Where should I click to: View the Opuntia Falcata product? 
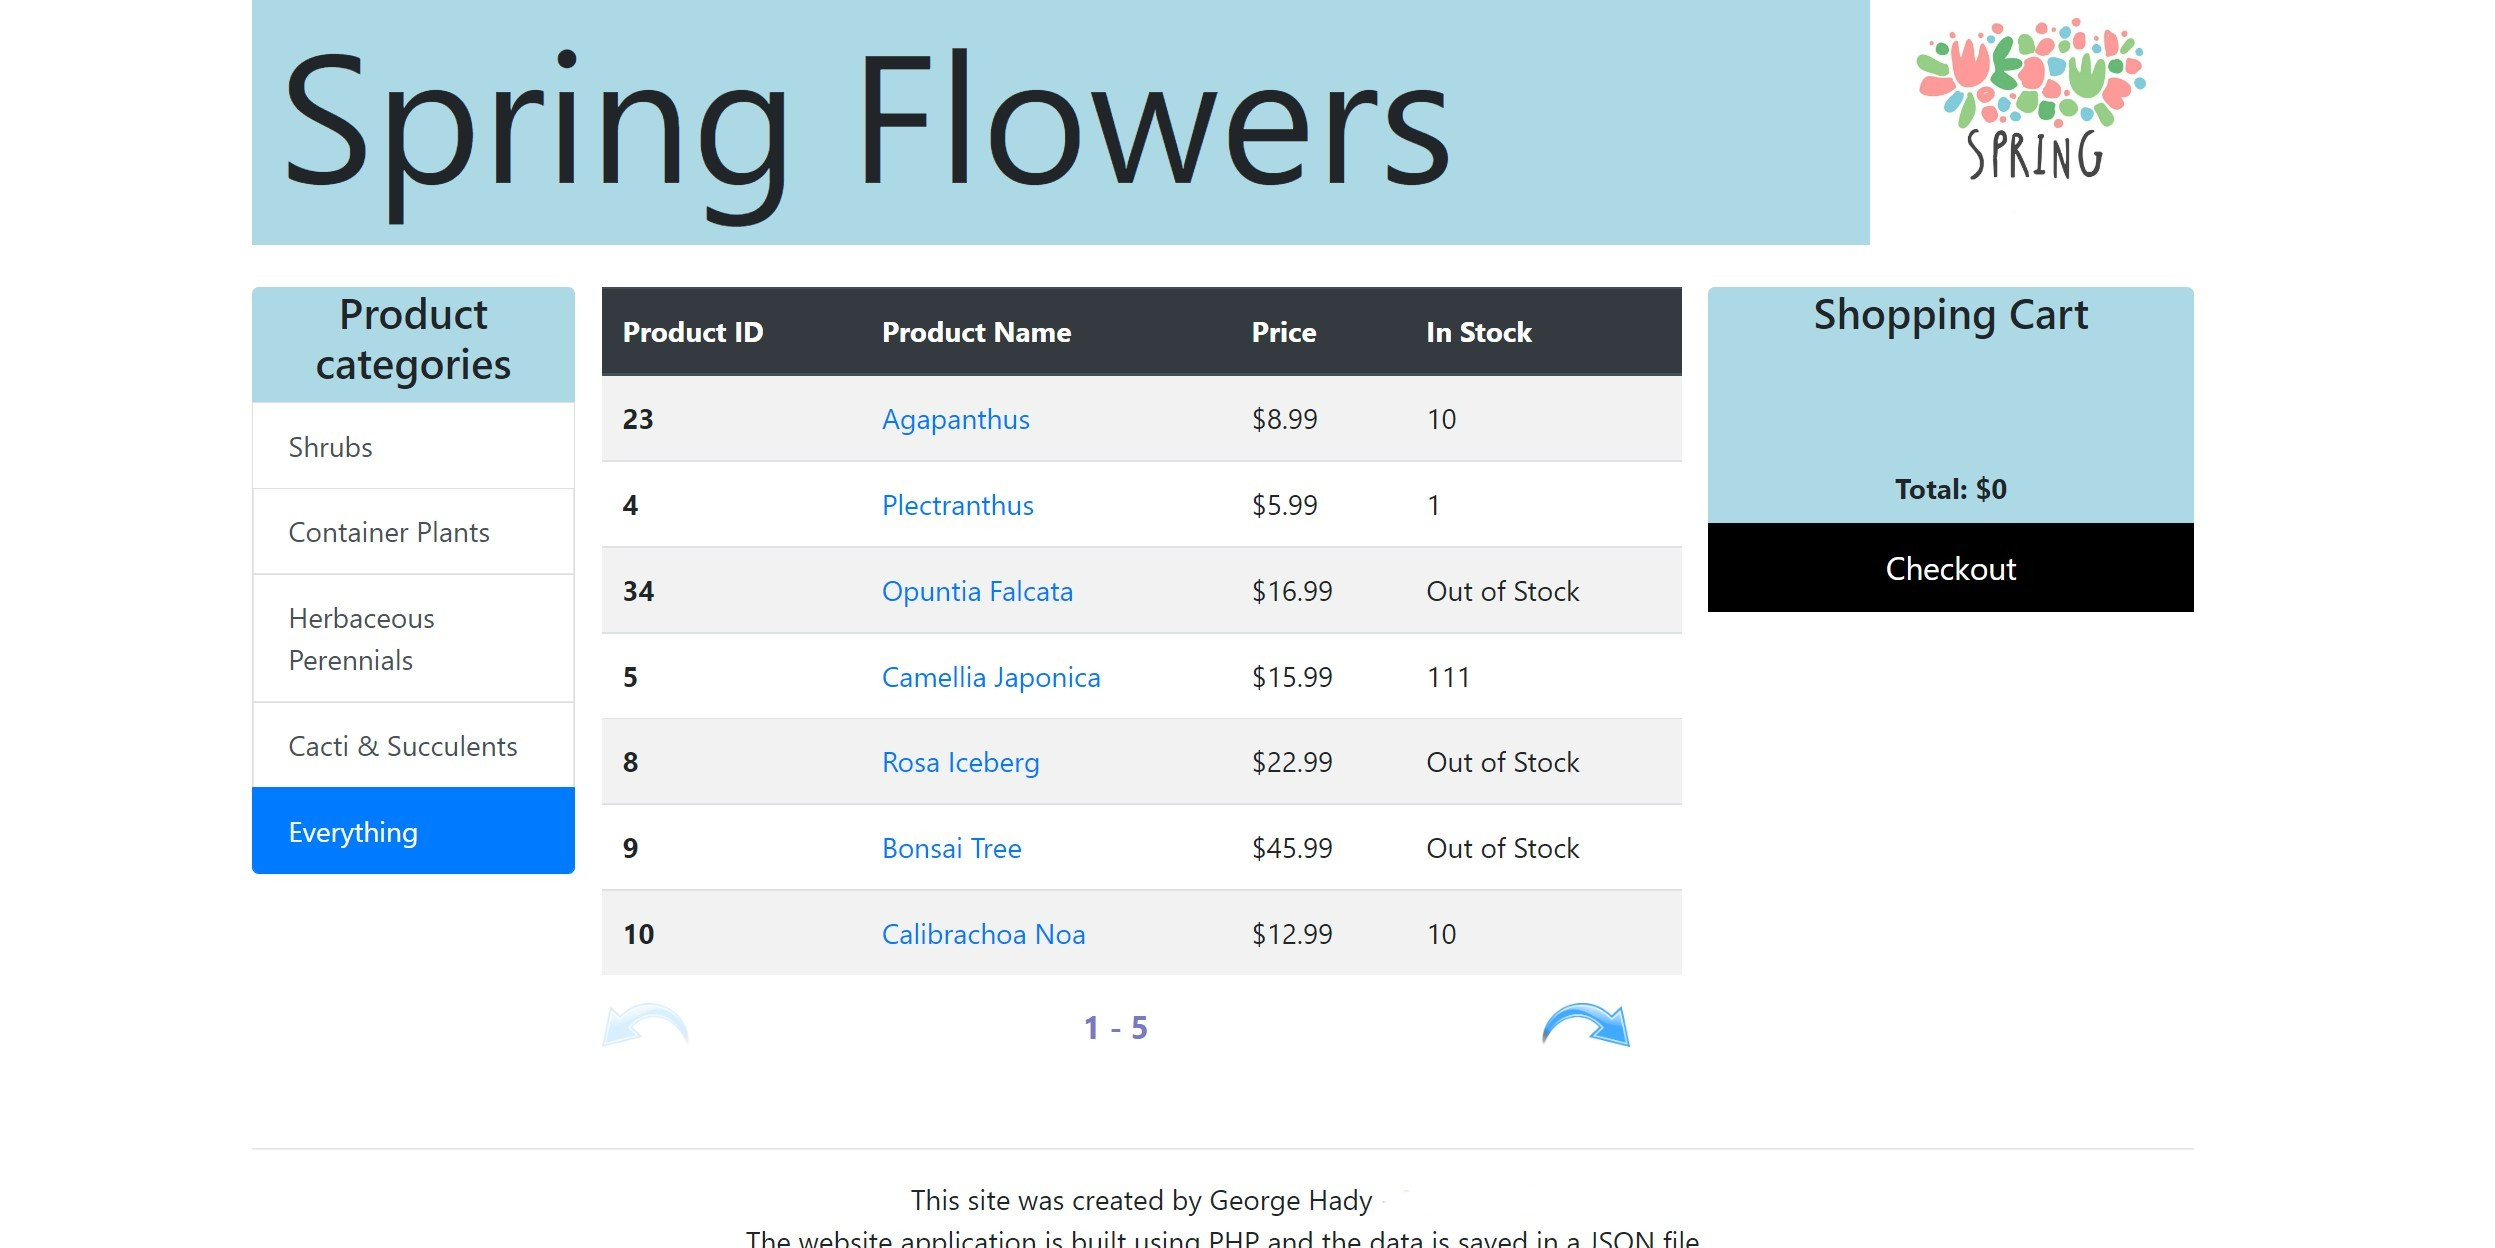point(977,591)
